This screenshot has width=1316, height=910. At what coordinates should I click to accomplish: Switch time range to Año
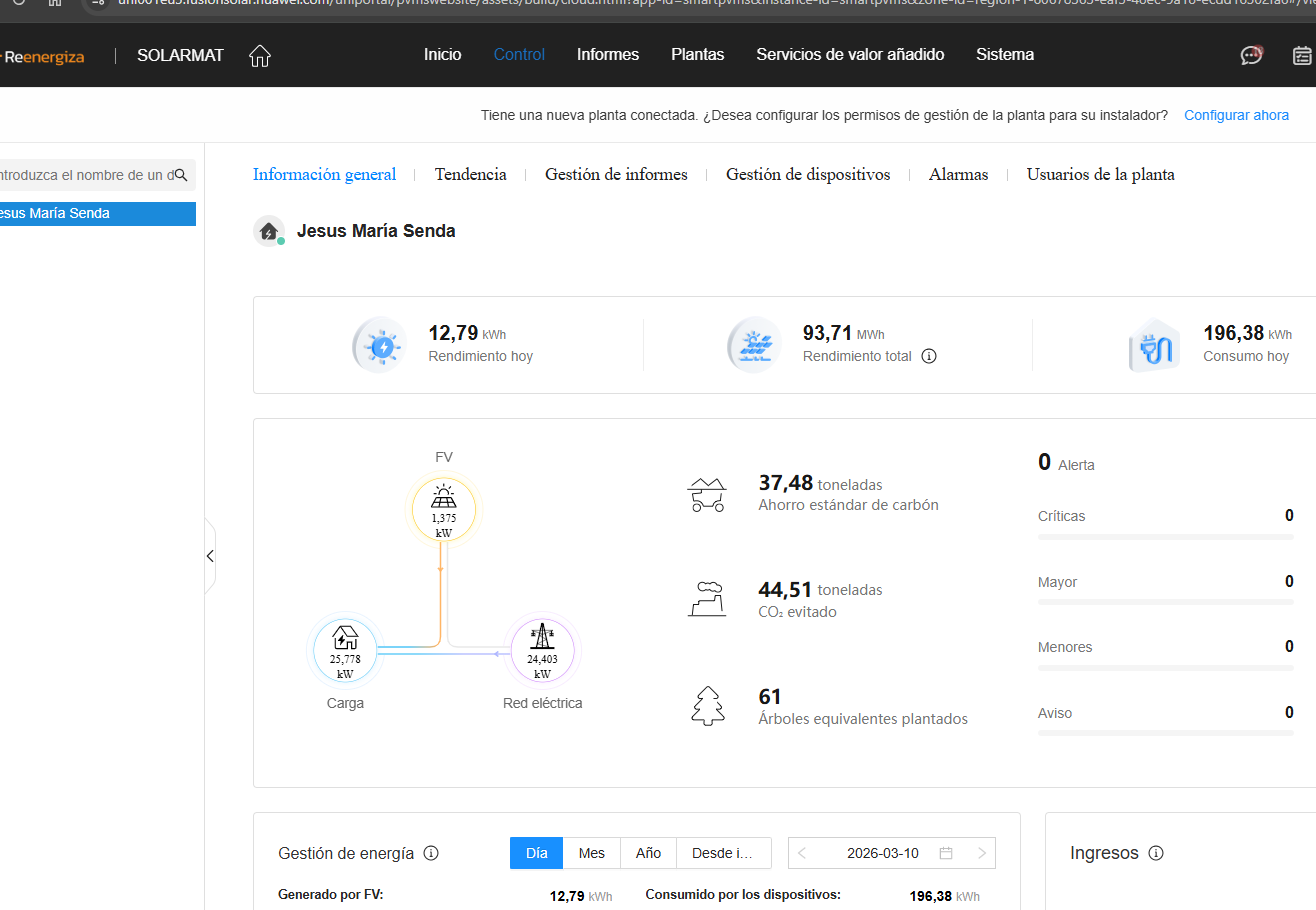(x=648, y=853)
